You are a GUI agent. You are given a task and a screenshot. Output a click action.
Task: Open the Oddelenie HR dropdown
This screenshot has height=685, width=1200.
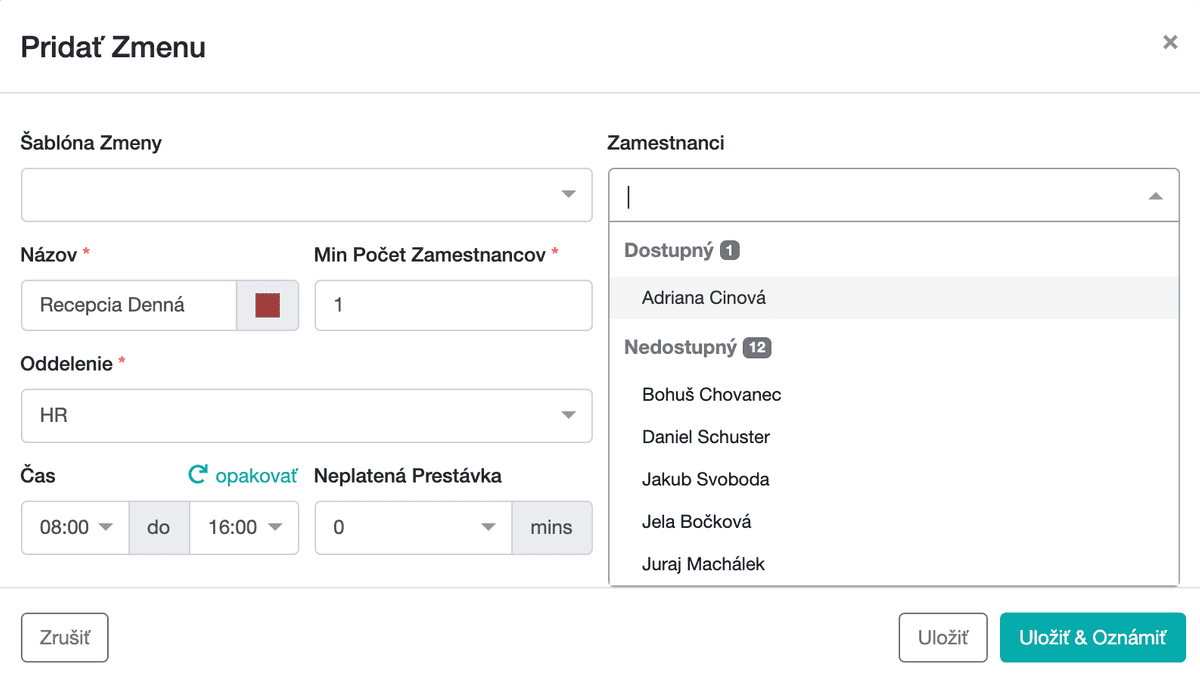[x=306, y=415]
